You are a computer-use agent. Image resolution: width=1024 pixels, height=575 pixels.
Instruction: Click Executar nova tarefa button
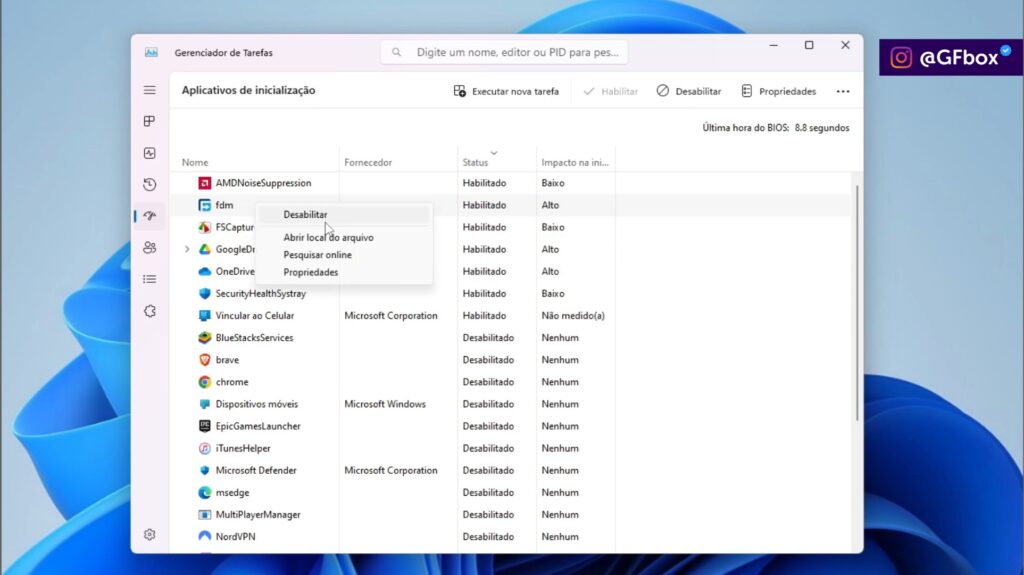click(x=506, y=91)
